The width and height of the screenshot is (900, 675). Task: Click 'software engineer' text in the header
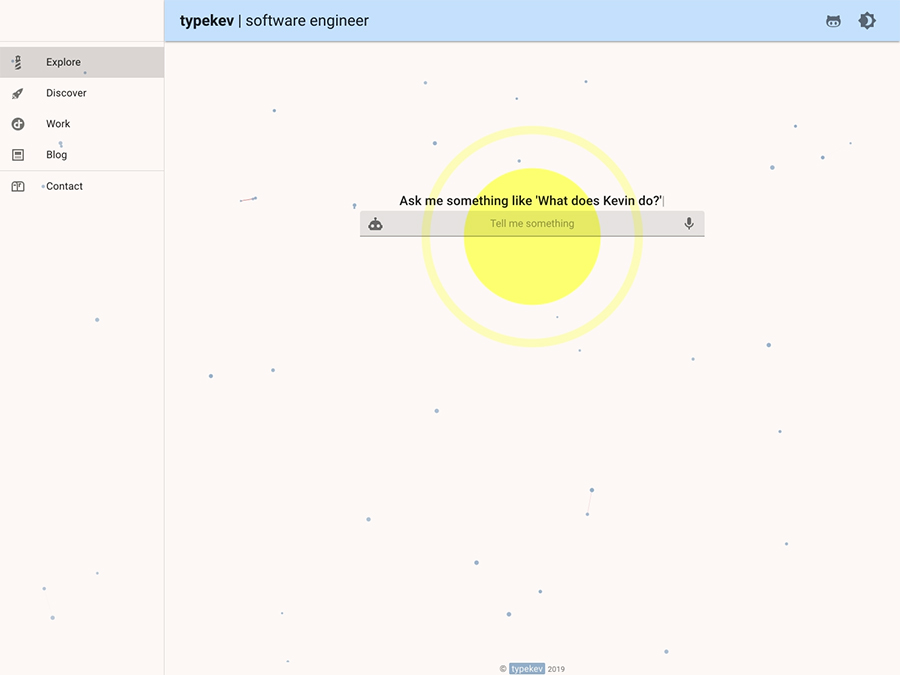pyautogui.click(x=307, y=21)
